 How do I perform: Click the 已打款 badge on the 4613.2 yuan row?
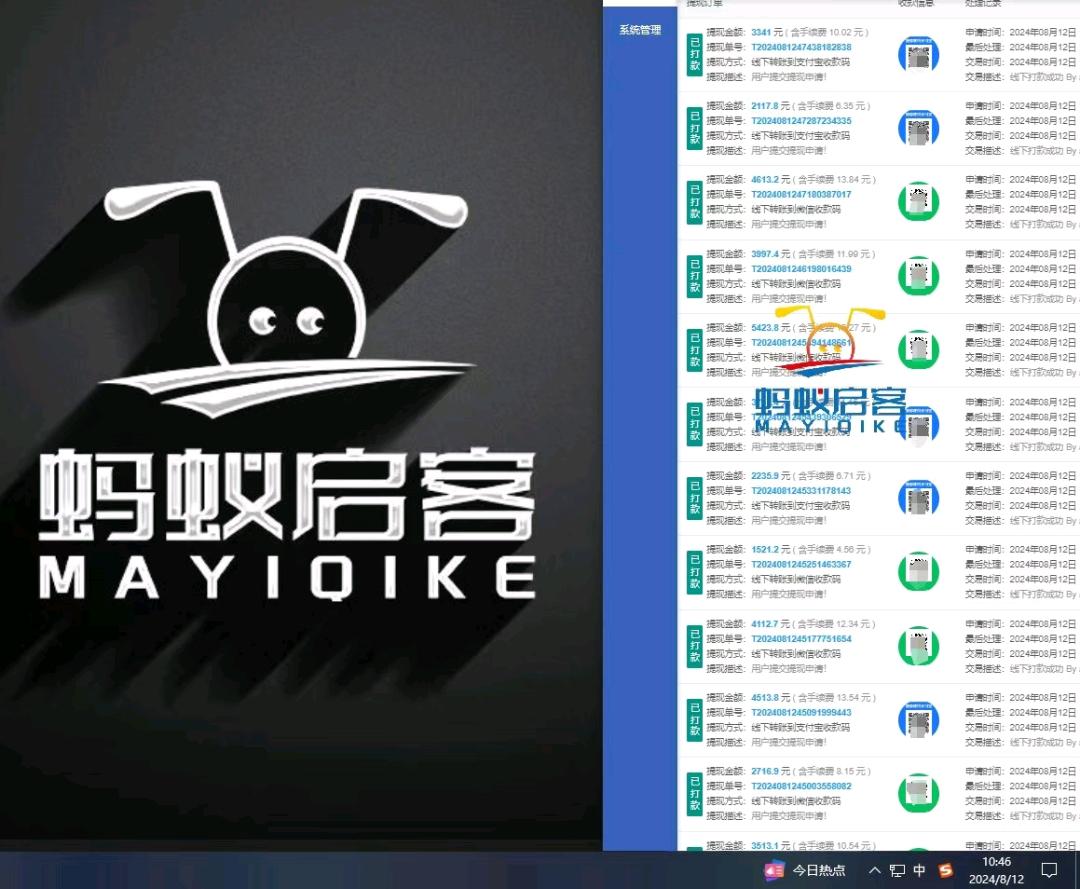click(x=695, y=202)
